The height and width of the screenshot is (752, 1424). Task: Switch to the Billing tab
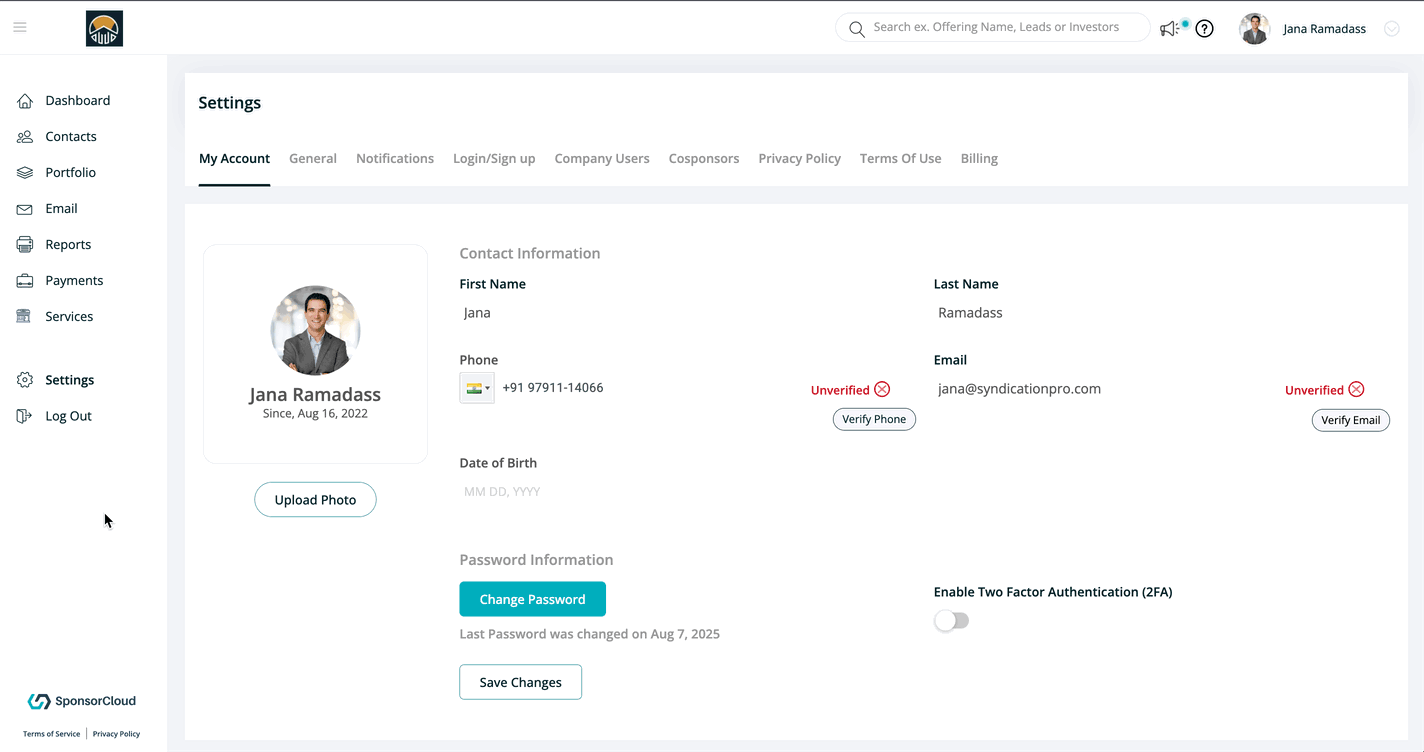(979, 158)
